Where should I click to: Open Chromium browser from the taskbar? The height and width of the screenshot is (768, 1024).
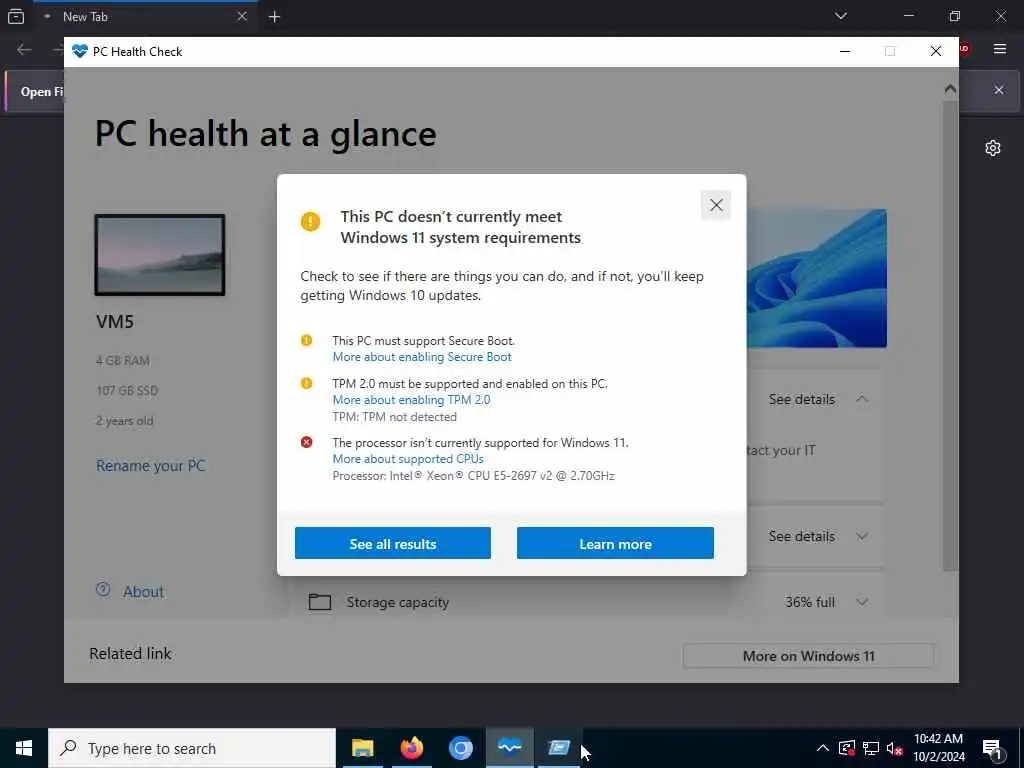pos(460,748)
